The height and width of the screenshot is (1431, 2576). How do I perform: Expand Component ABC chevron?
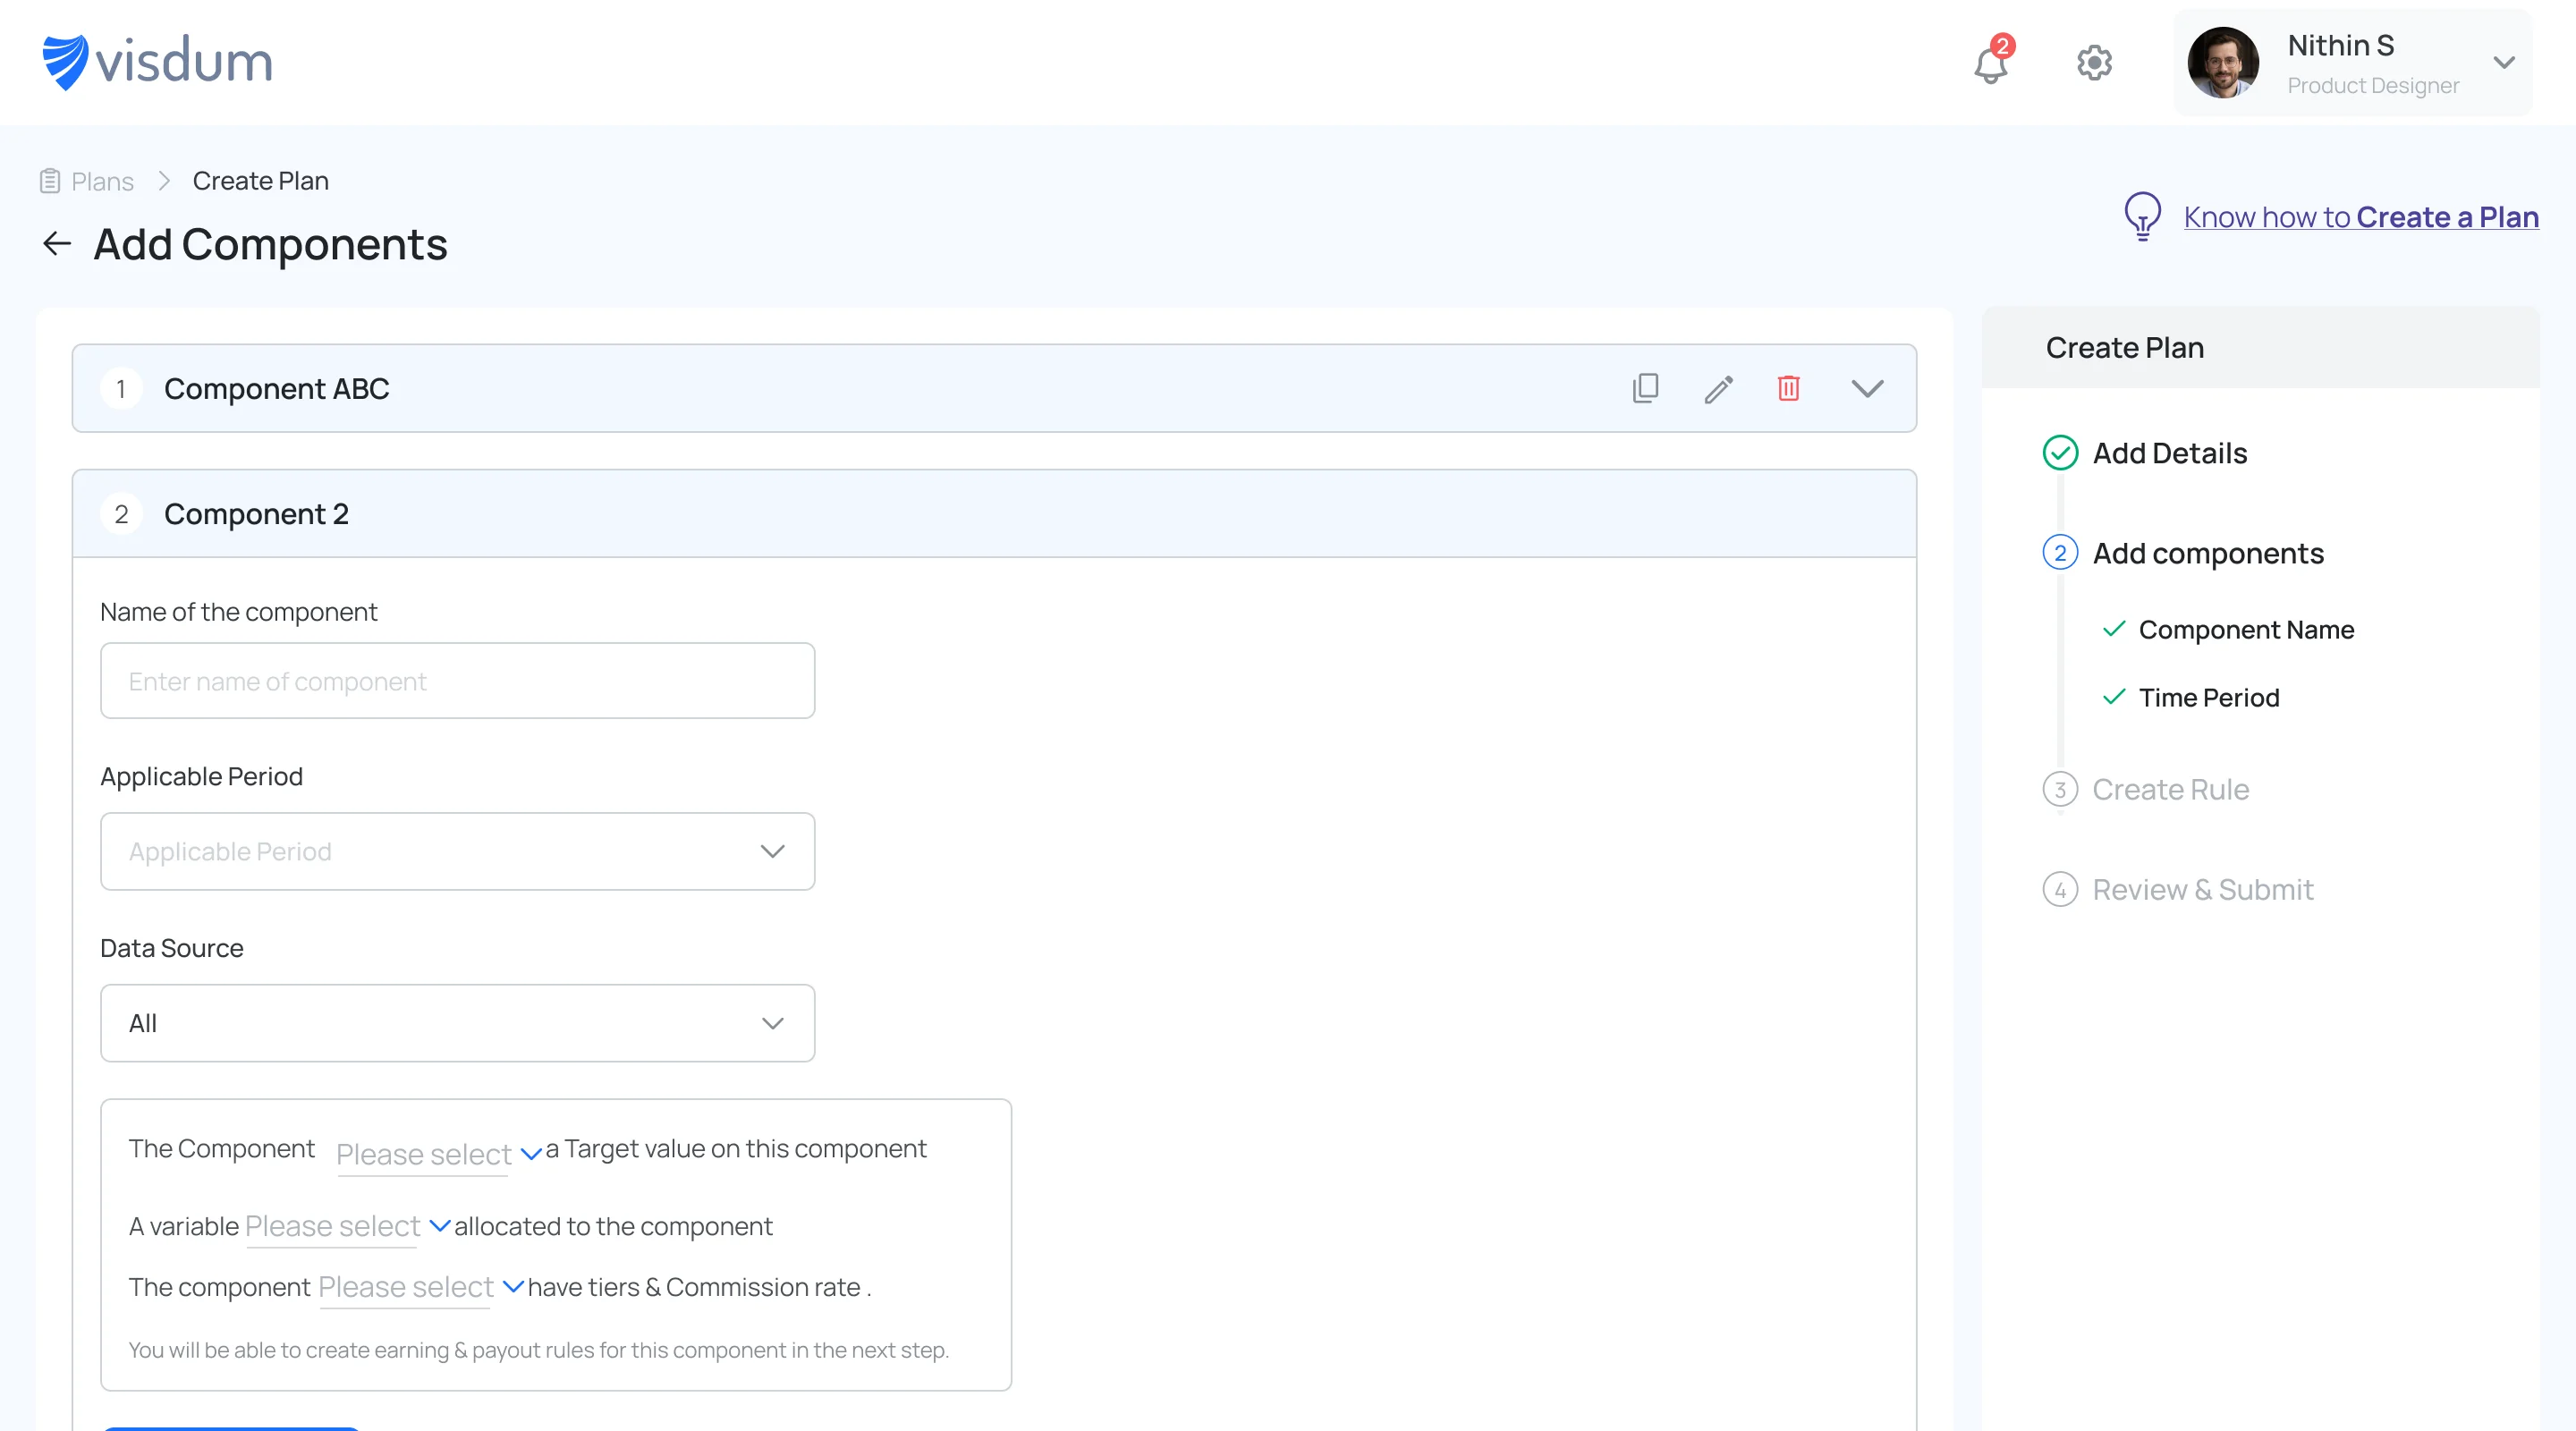[x=1866, y=388]
